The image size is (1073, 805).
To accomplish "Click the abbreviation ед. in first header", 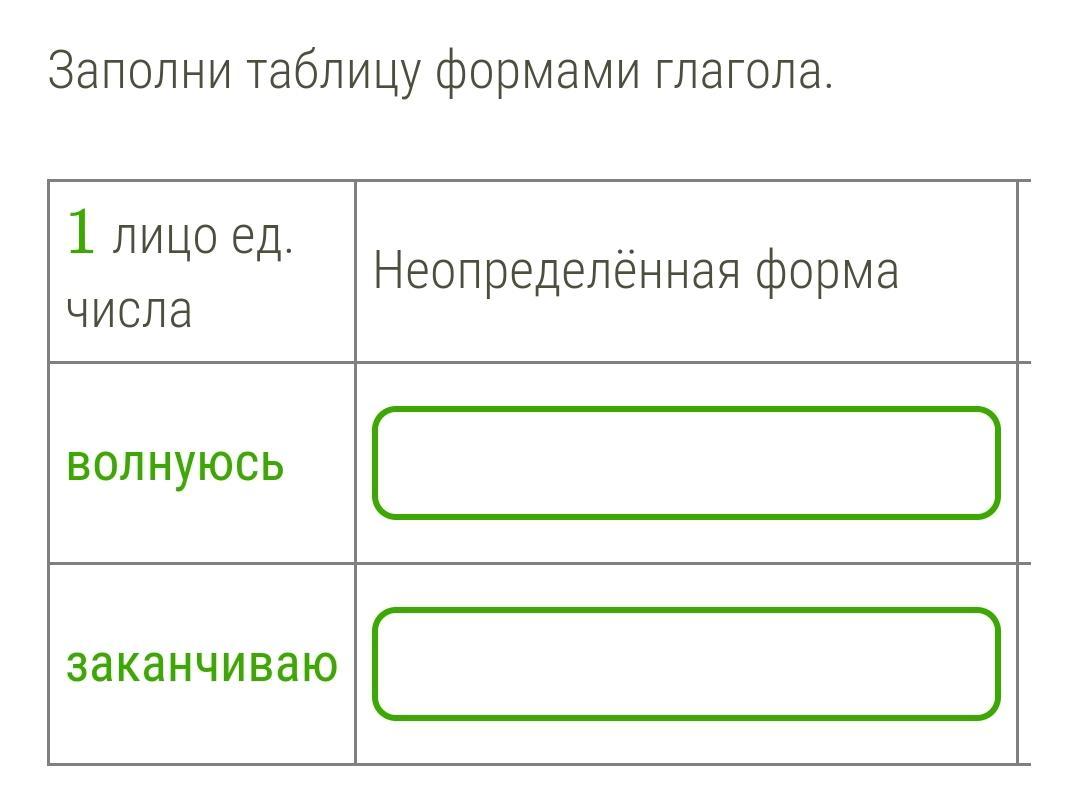I will point(263,238).
